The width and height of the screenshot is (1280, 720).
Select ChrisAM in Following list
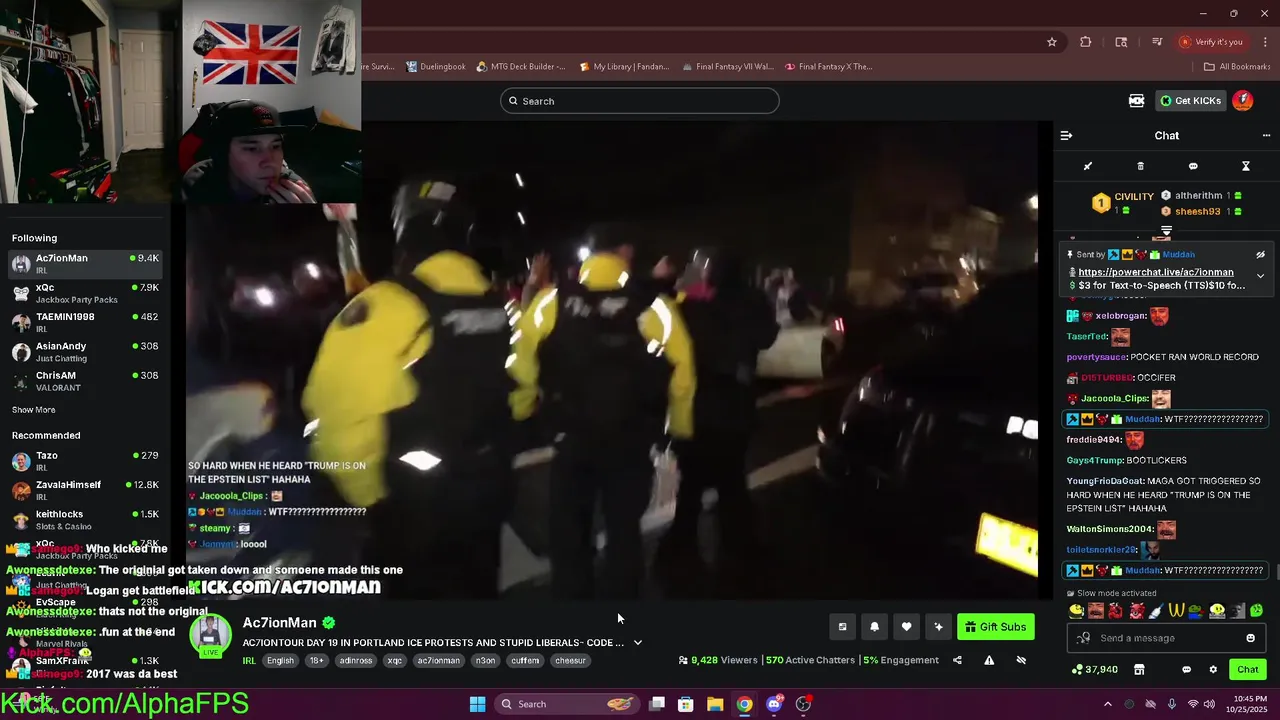tap(85, 381)
